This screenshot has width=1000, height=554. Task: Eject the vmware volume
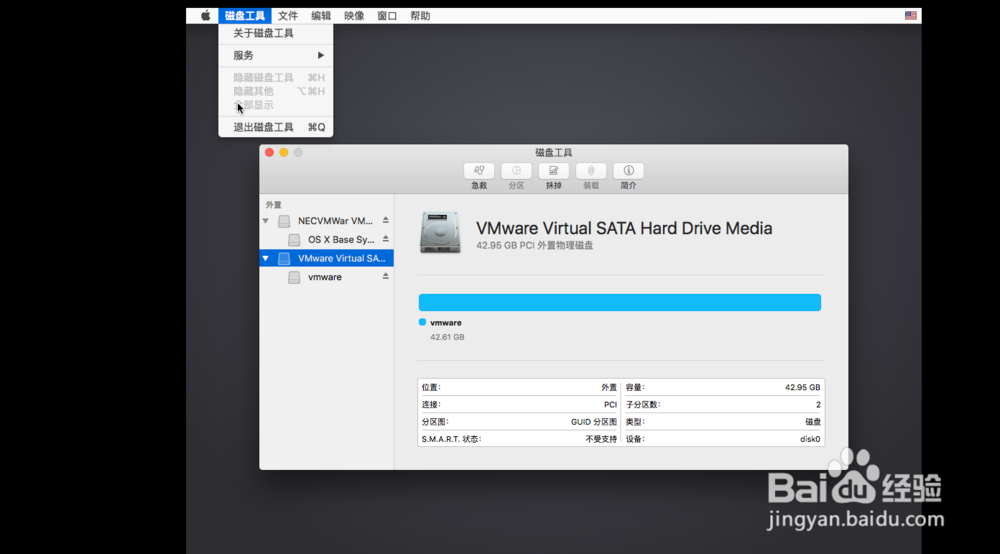[x=386, y=277]
